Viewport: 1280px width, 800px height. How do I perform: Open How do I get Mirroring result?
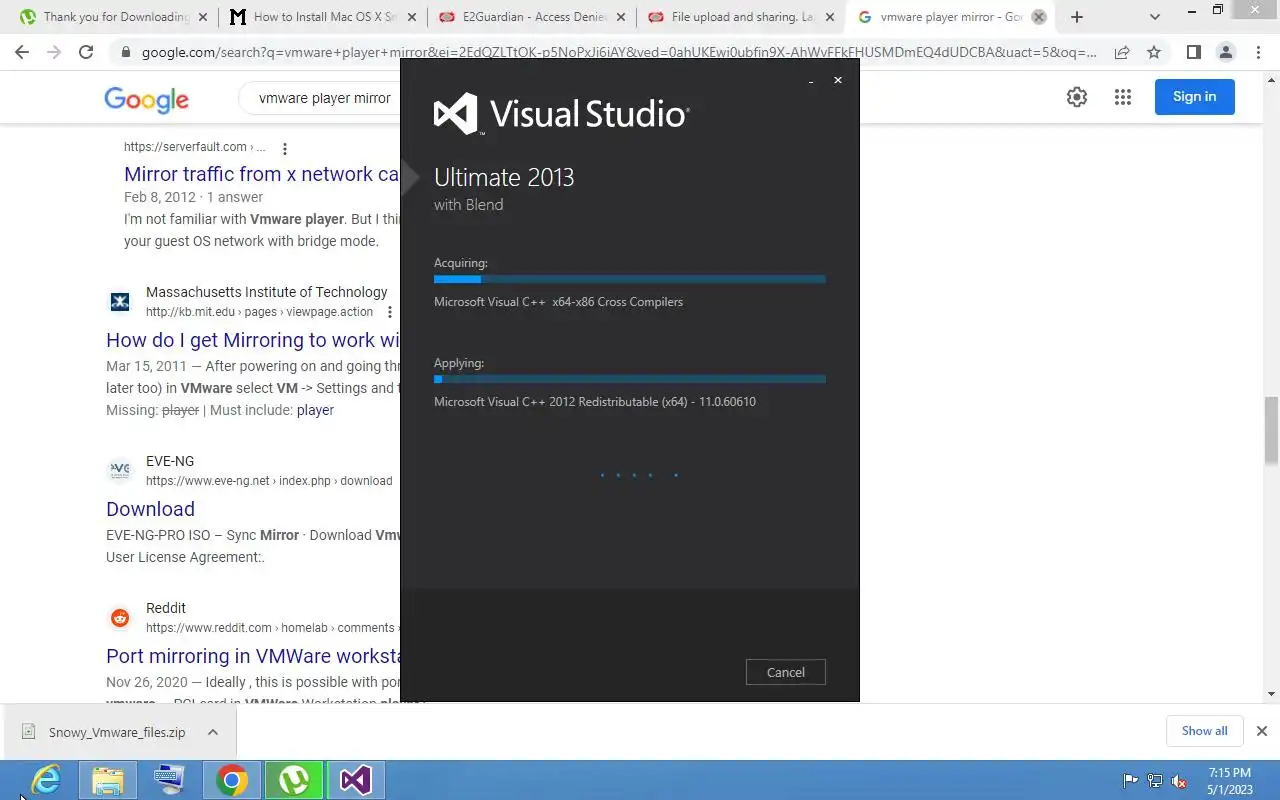point(253,340)
